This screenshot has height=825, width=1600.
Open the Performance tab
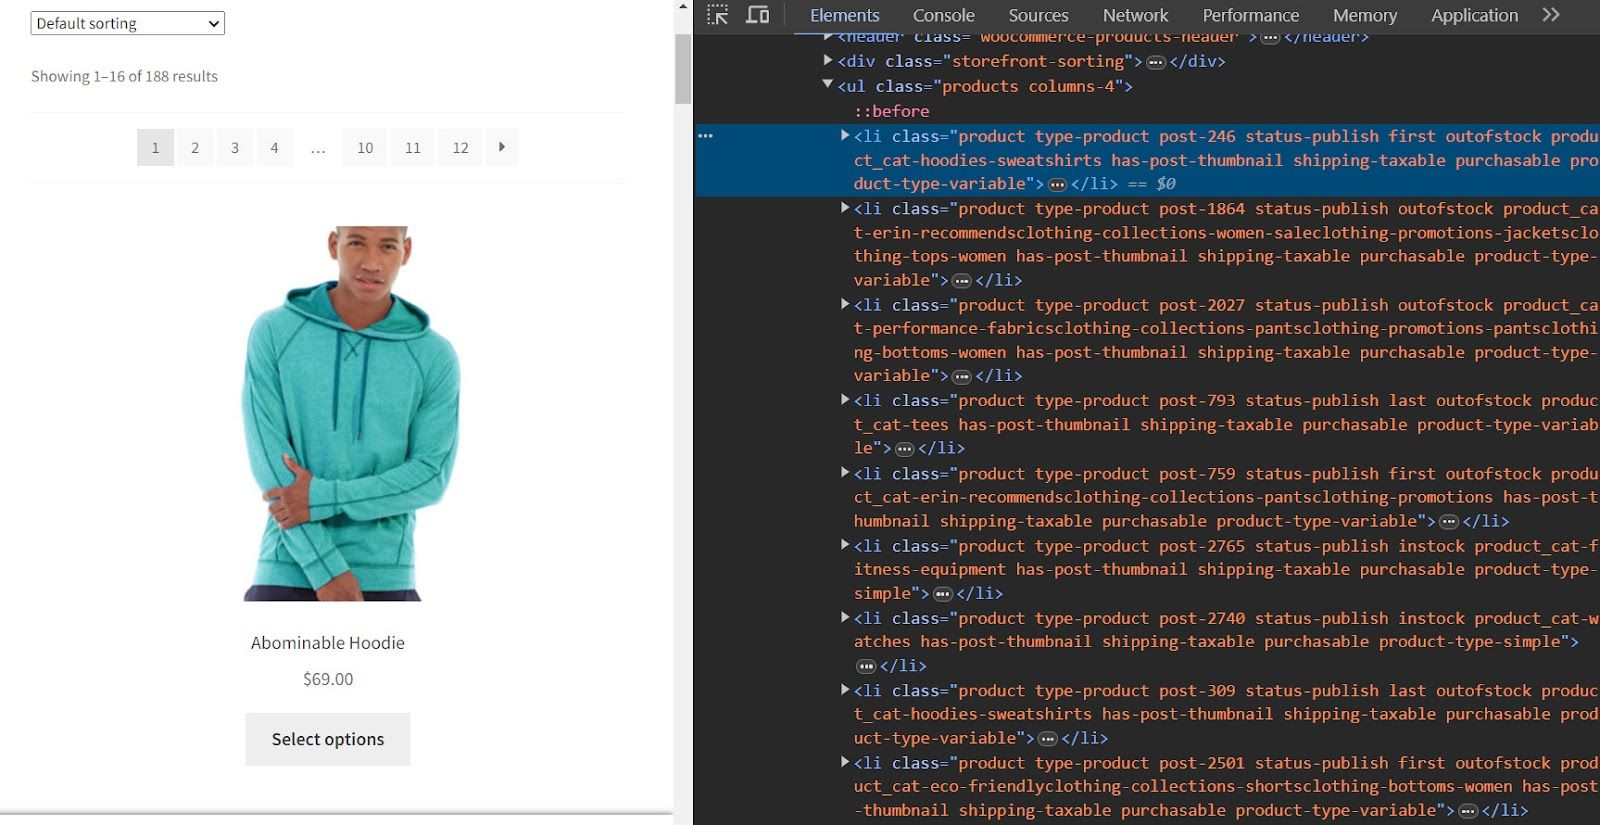1250,15
